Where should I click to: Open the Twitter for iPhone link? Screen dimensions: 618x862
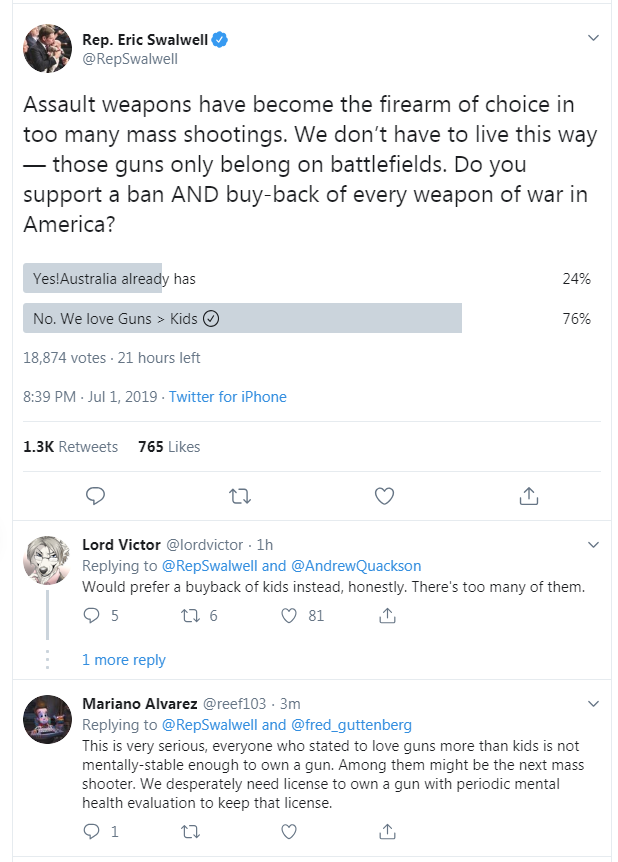[228, 397]
